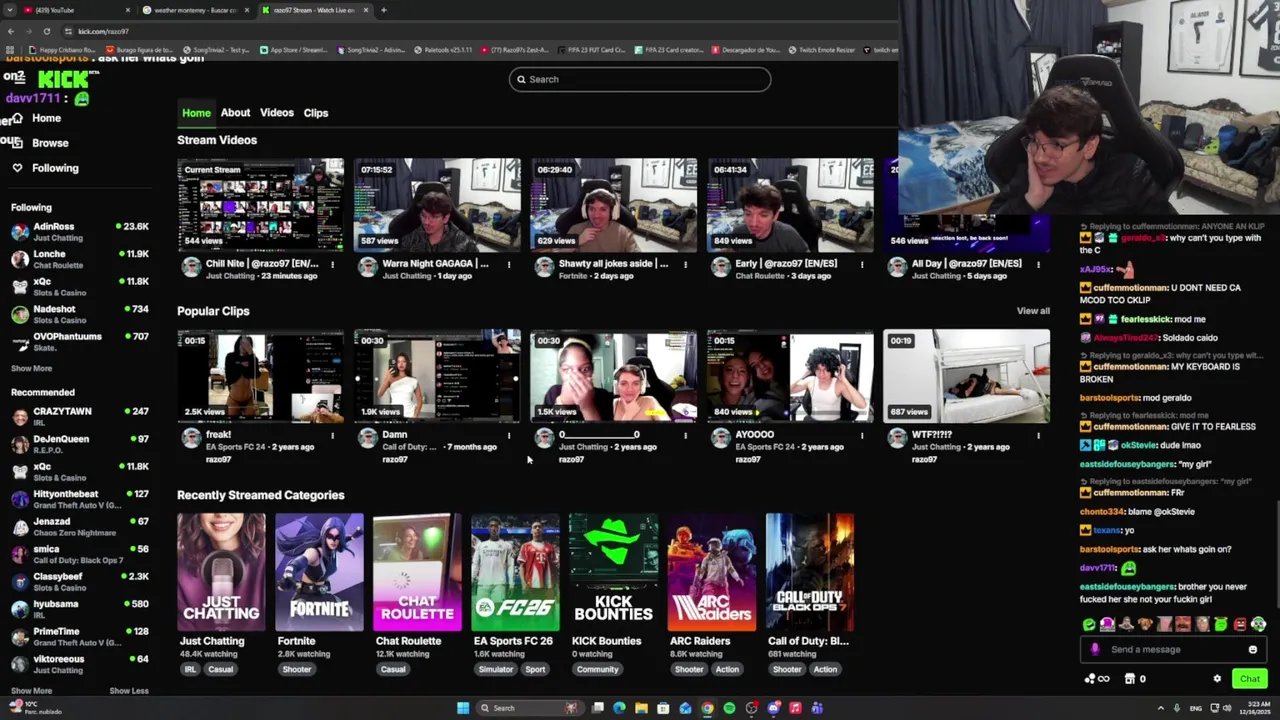1280x720 pixels.
Task: Switch to the About tab
Action: coord(235,113)
